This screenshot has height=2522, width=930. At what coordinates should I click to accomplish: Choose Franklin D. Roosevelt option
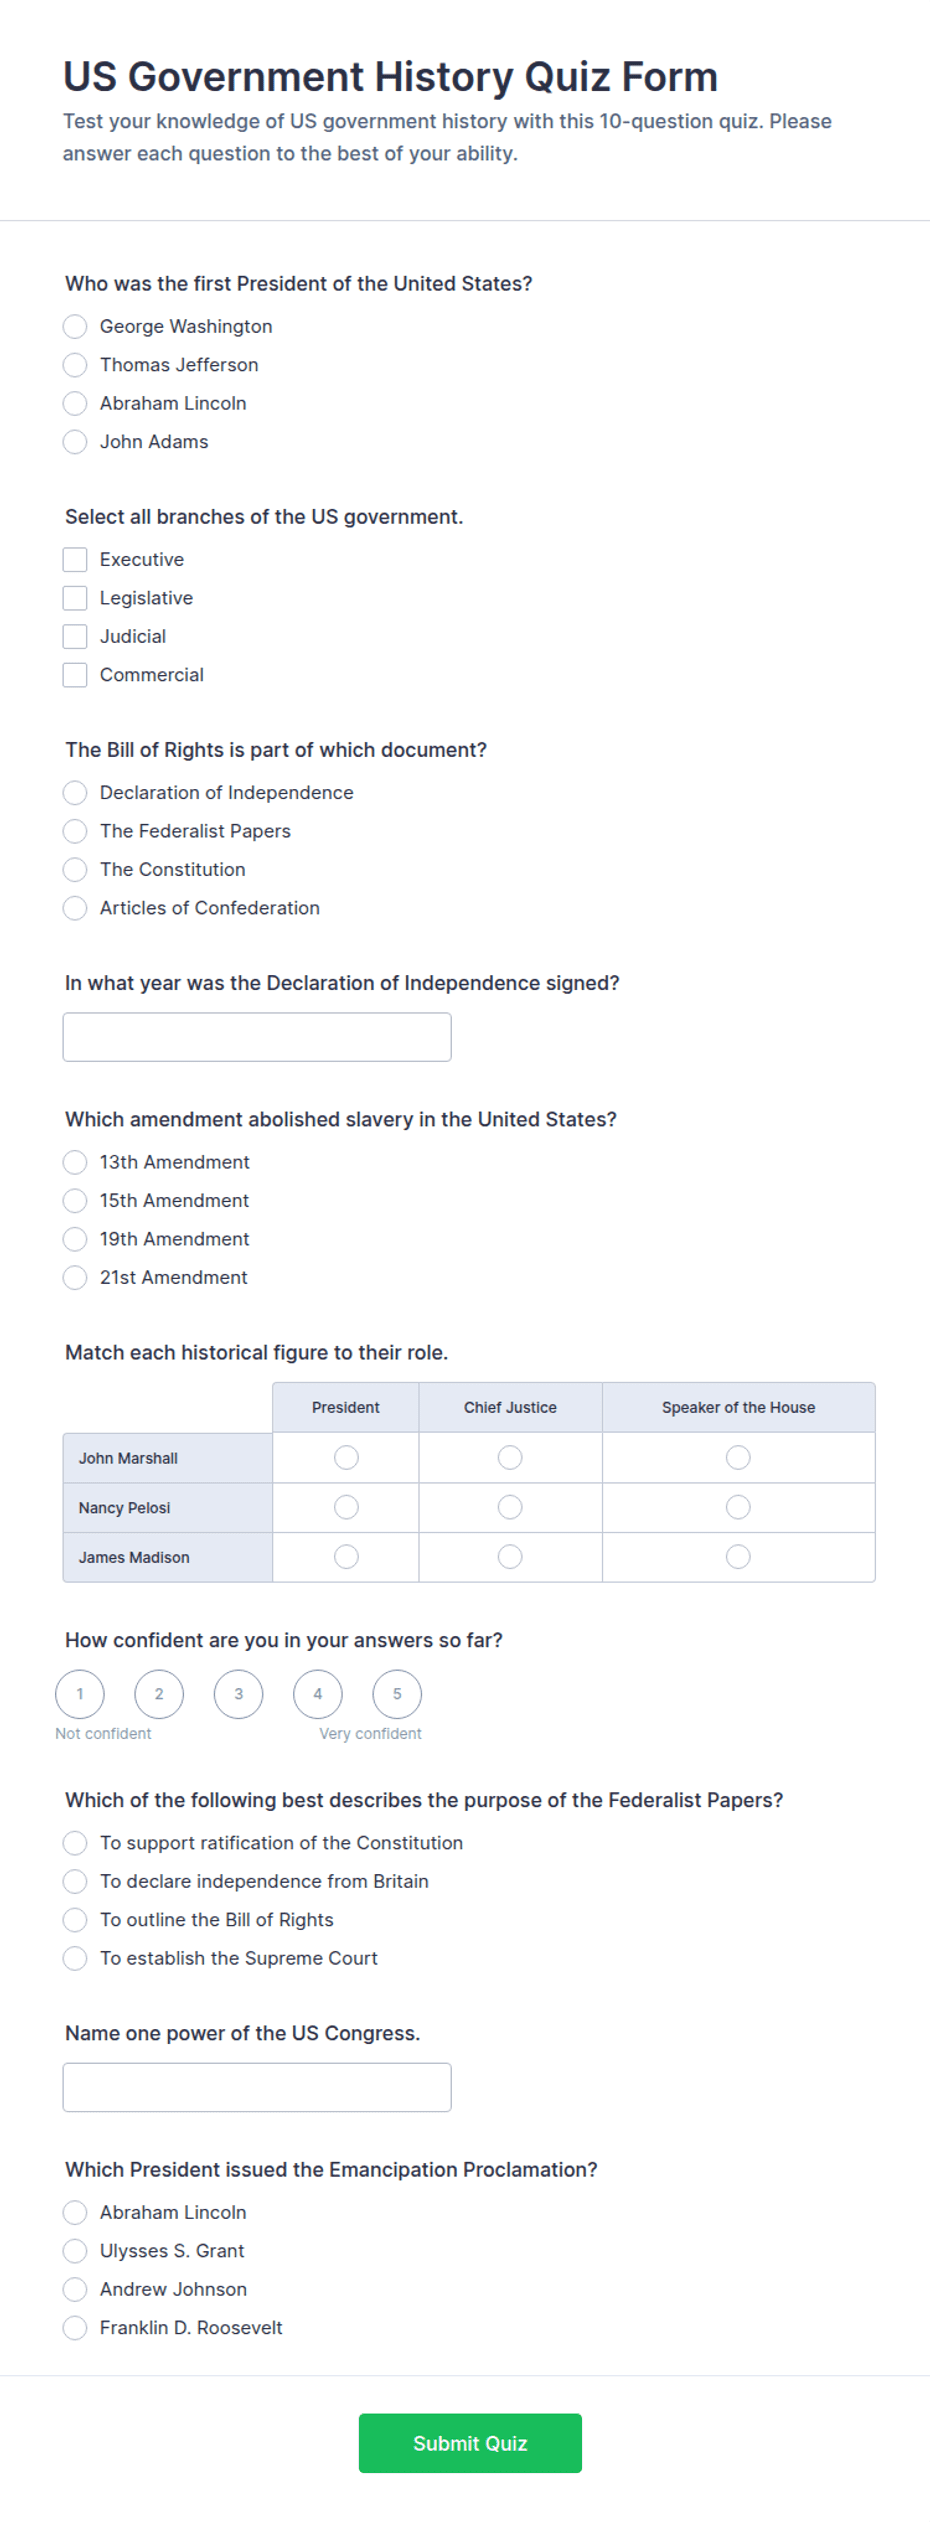tap(75, 2328)
